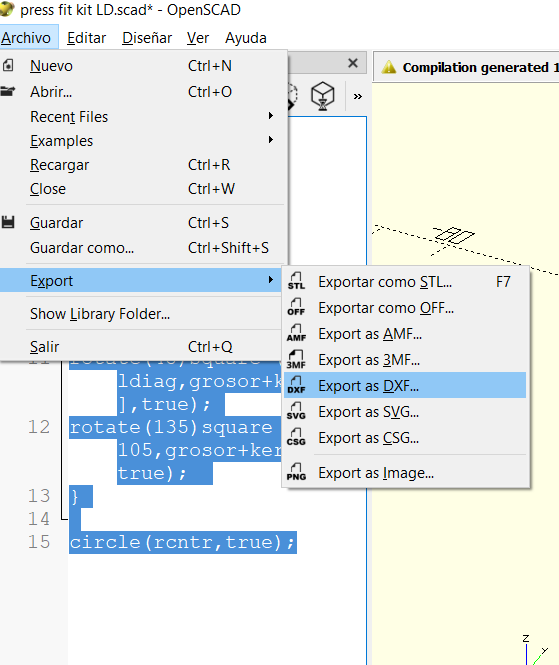Open the Ver menu

198,38
